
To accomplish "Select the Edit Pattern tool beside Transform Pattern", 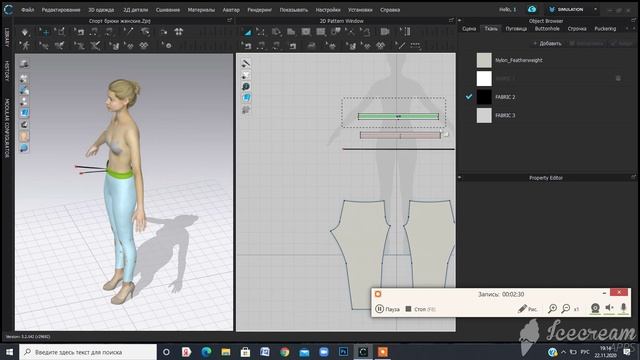I will tap(260, 32).
